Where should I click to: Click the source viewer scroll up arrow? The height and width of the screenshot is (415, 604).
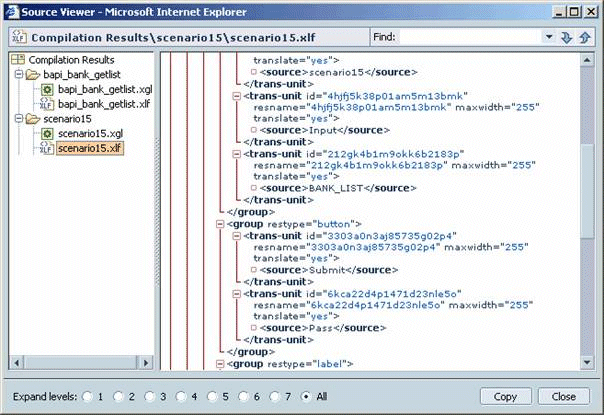coord(587,59)
